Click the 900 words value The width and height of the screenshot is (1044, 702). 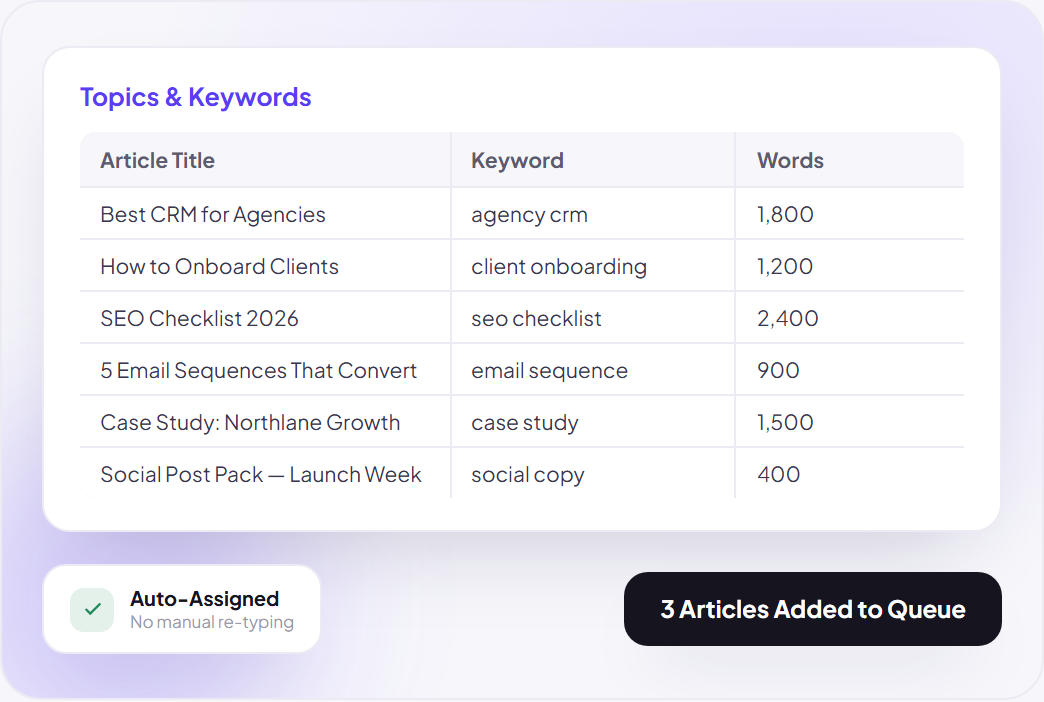point(778,370)
